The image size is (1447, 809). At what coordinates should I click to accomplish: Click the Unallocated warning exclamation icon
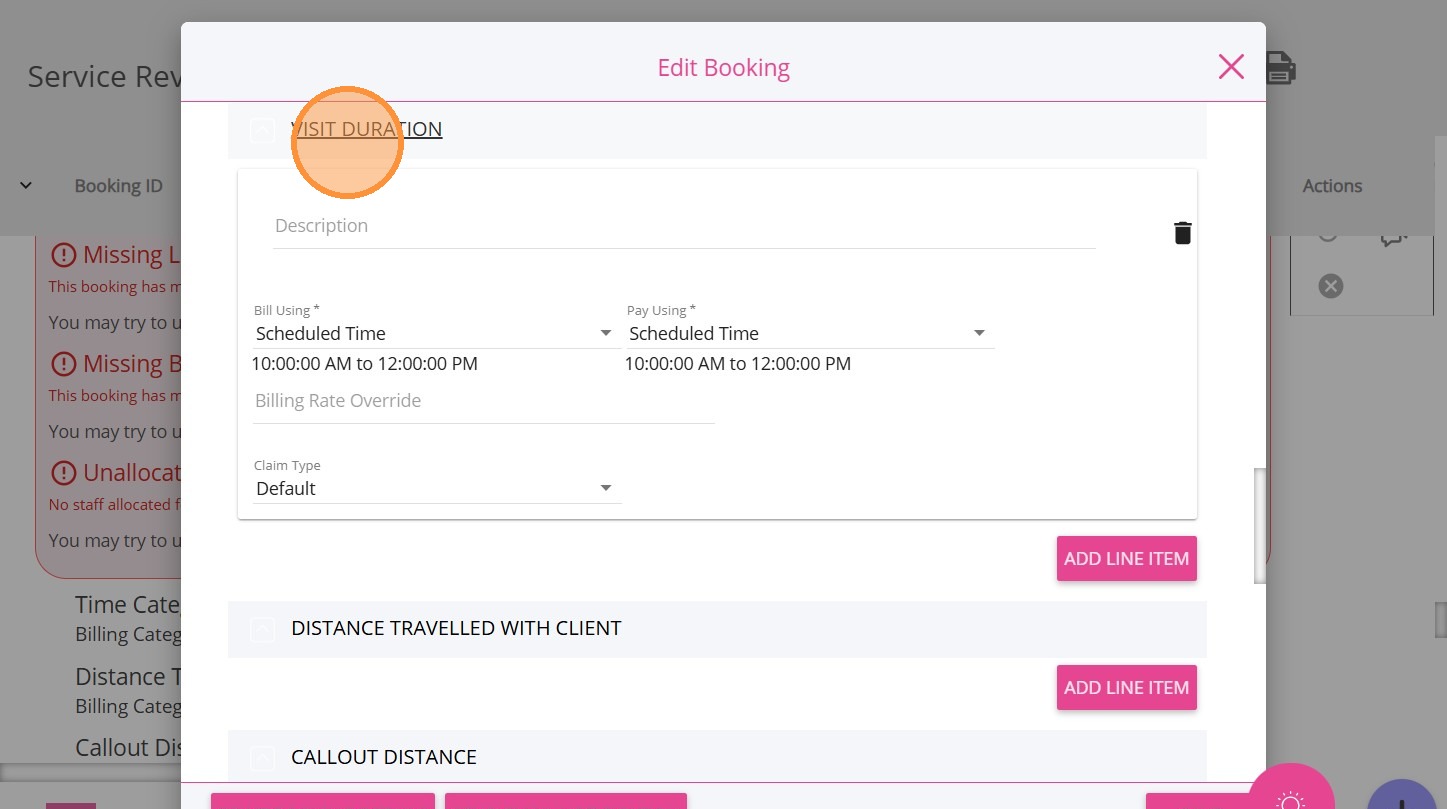pos(63,473)
